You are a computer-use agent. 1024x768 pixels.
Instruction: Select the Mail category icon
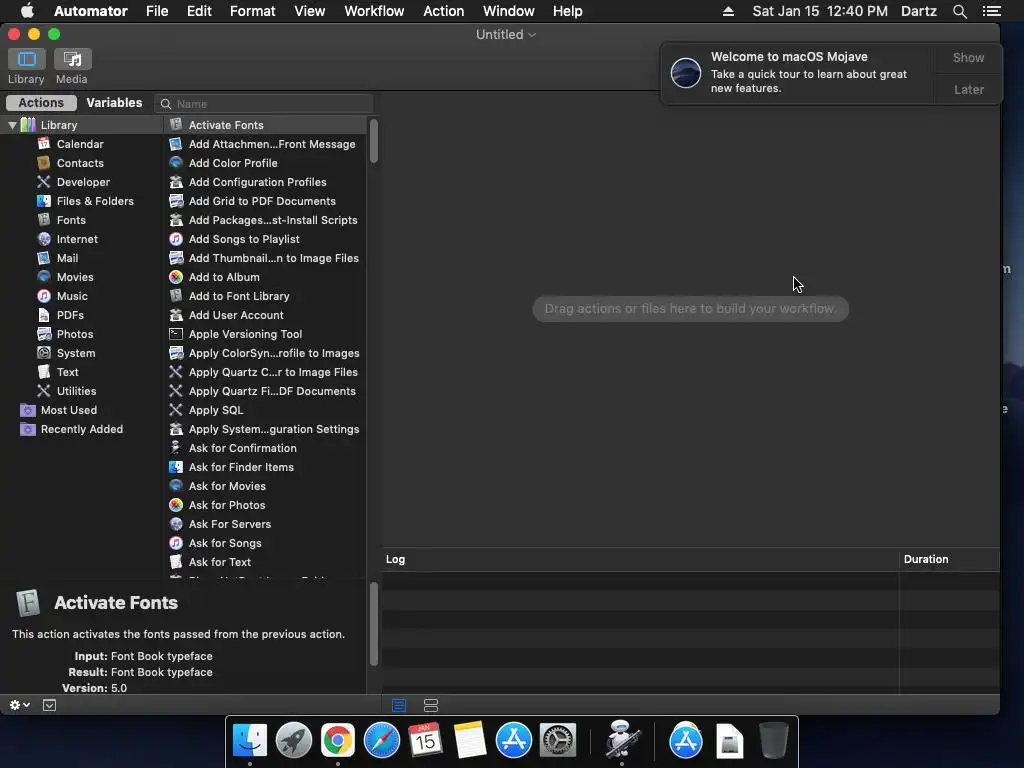click(x=44, y=258)
